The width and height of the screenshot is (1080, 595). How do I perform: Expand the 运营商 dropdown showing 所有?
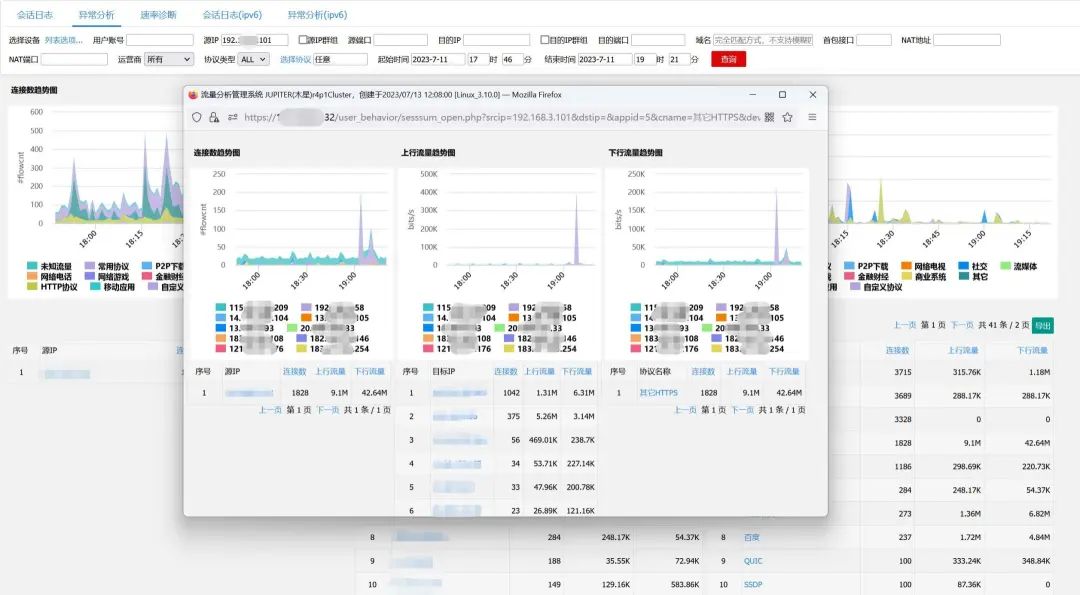click(168, 60)
